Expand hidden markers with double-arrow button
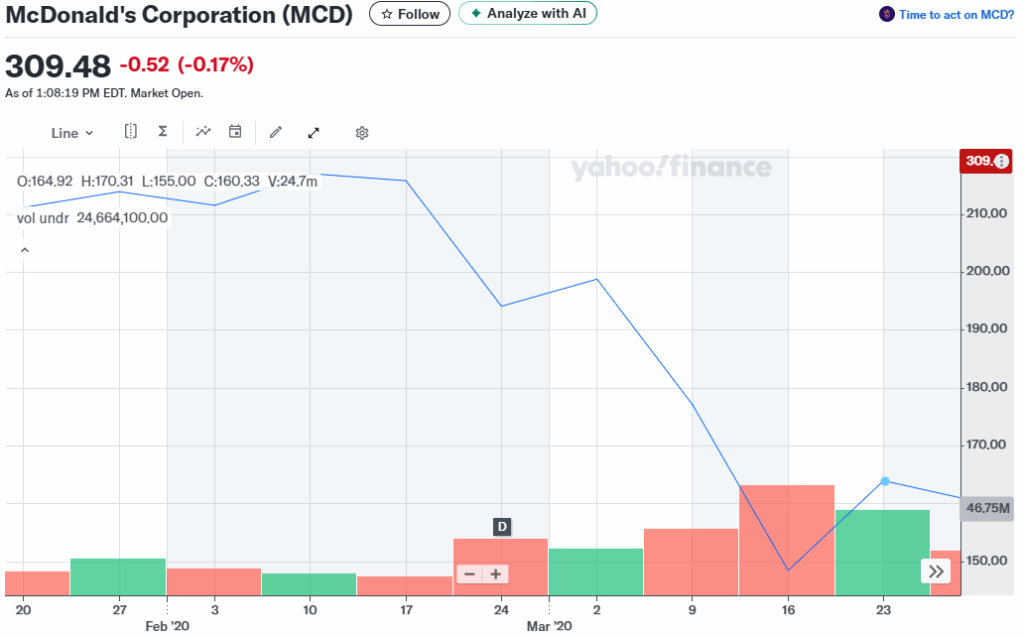1024x638 pixels. tap(935, 569)
